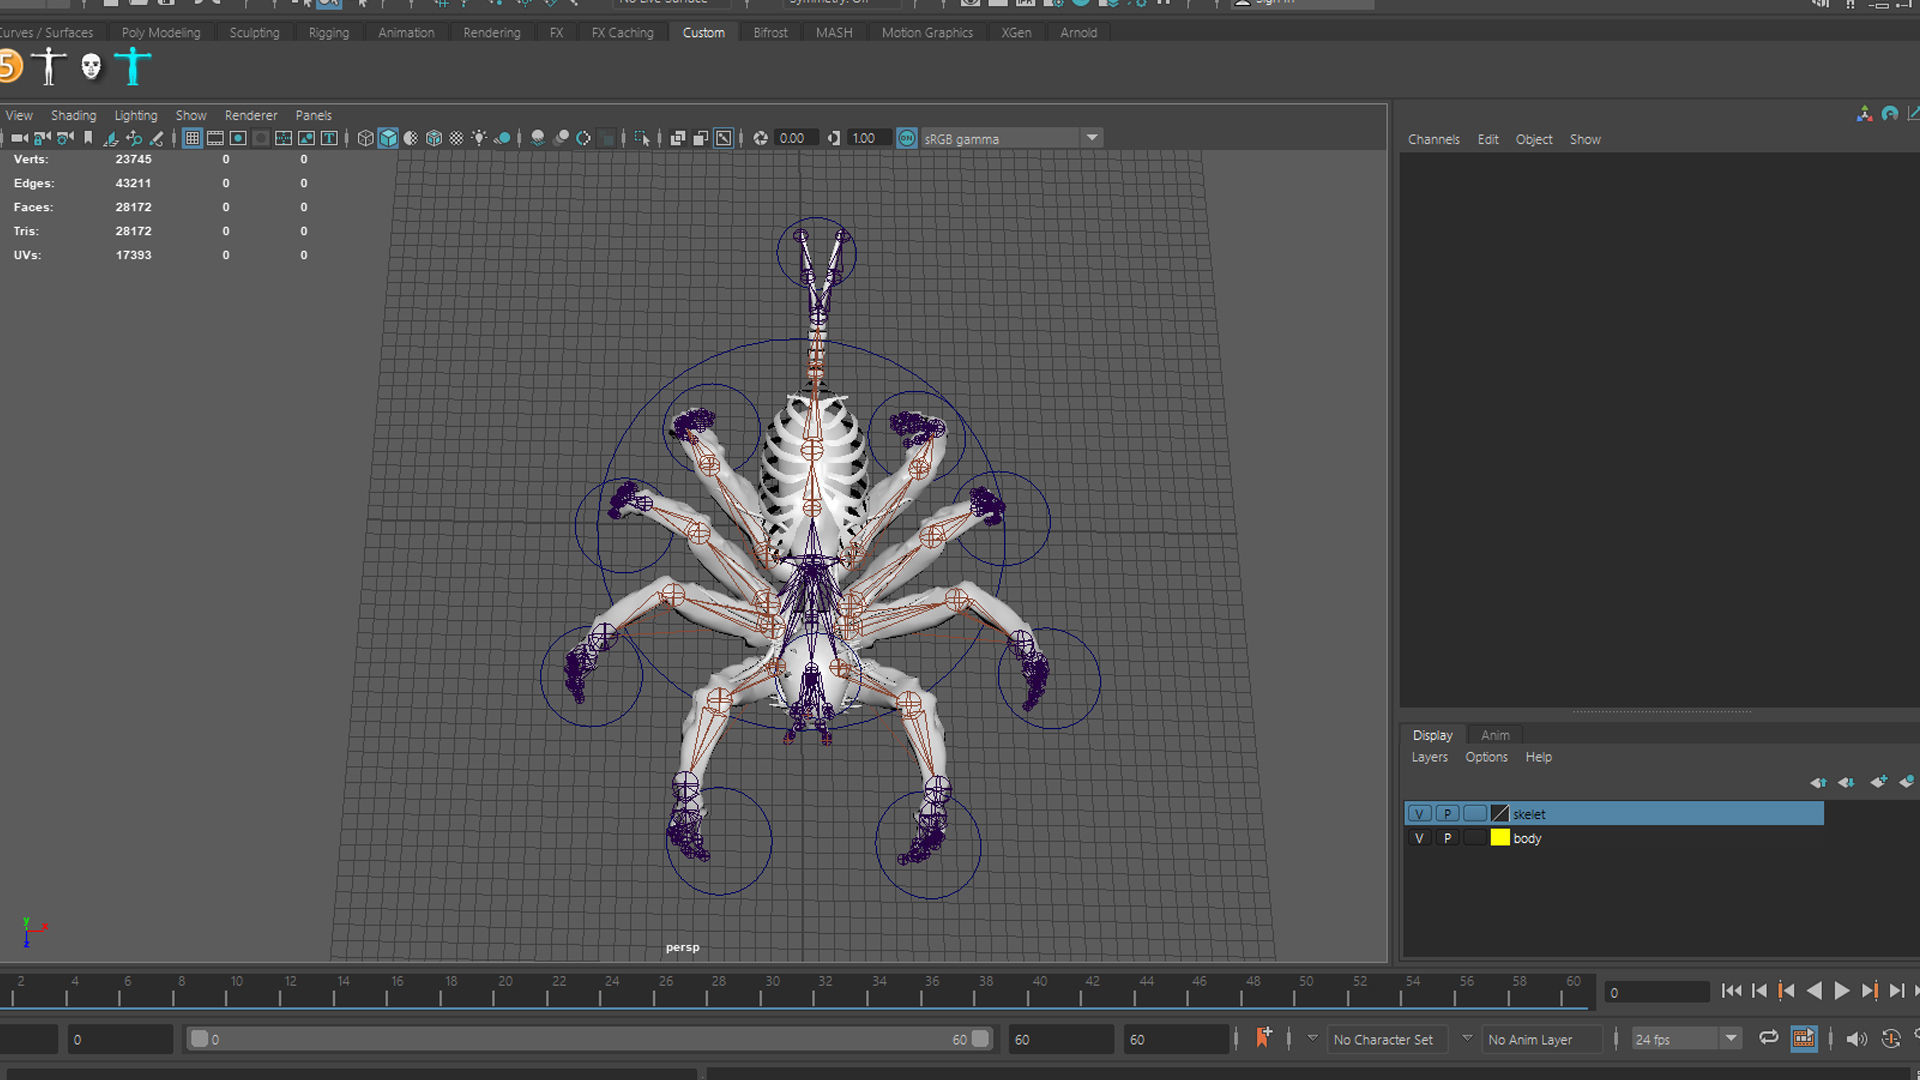Image resolution: width=1920 pixels, height=1080 pixels.
Task: Toggle the viewport grid display
Action: 192,138
